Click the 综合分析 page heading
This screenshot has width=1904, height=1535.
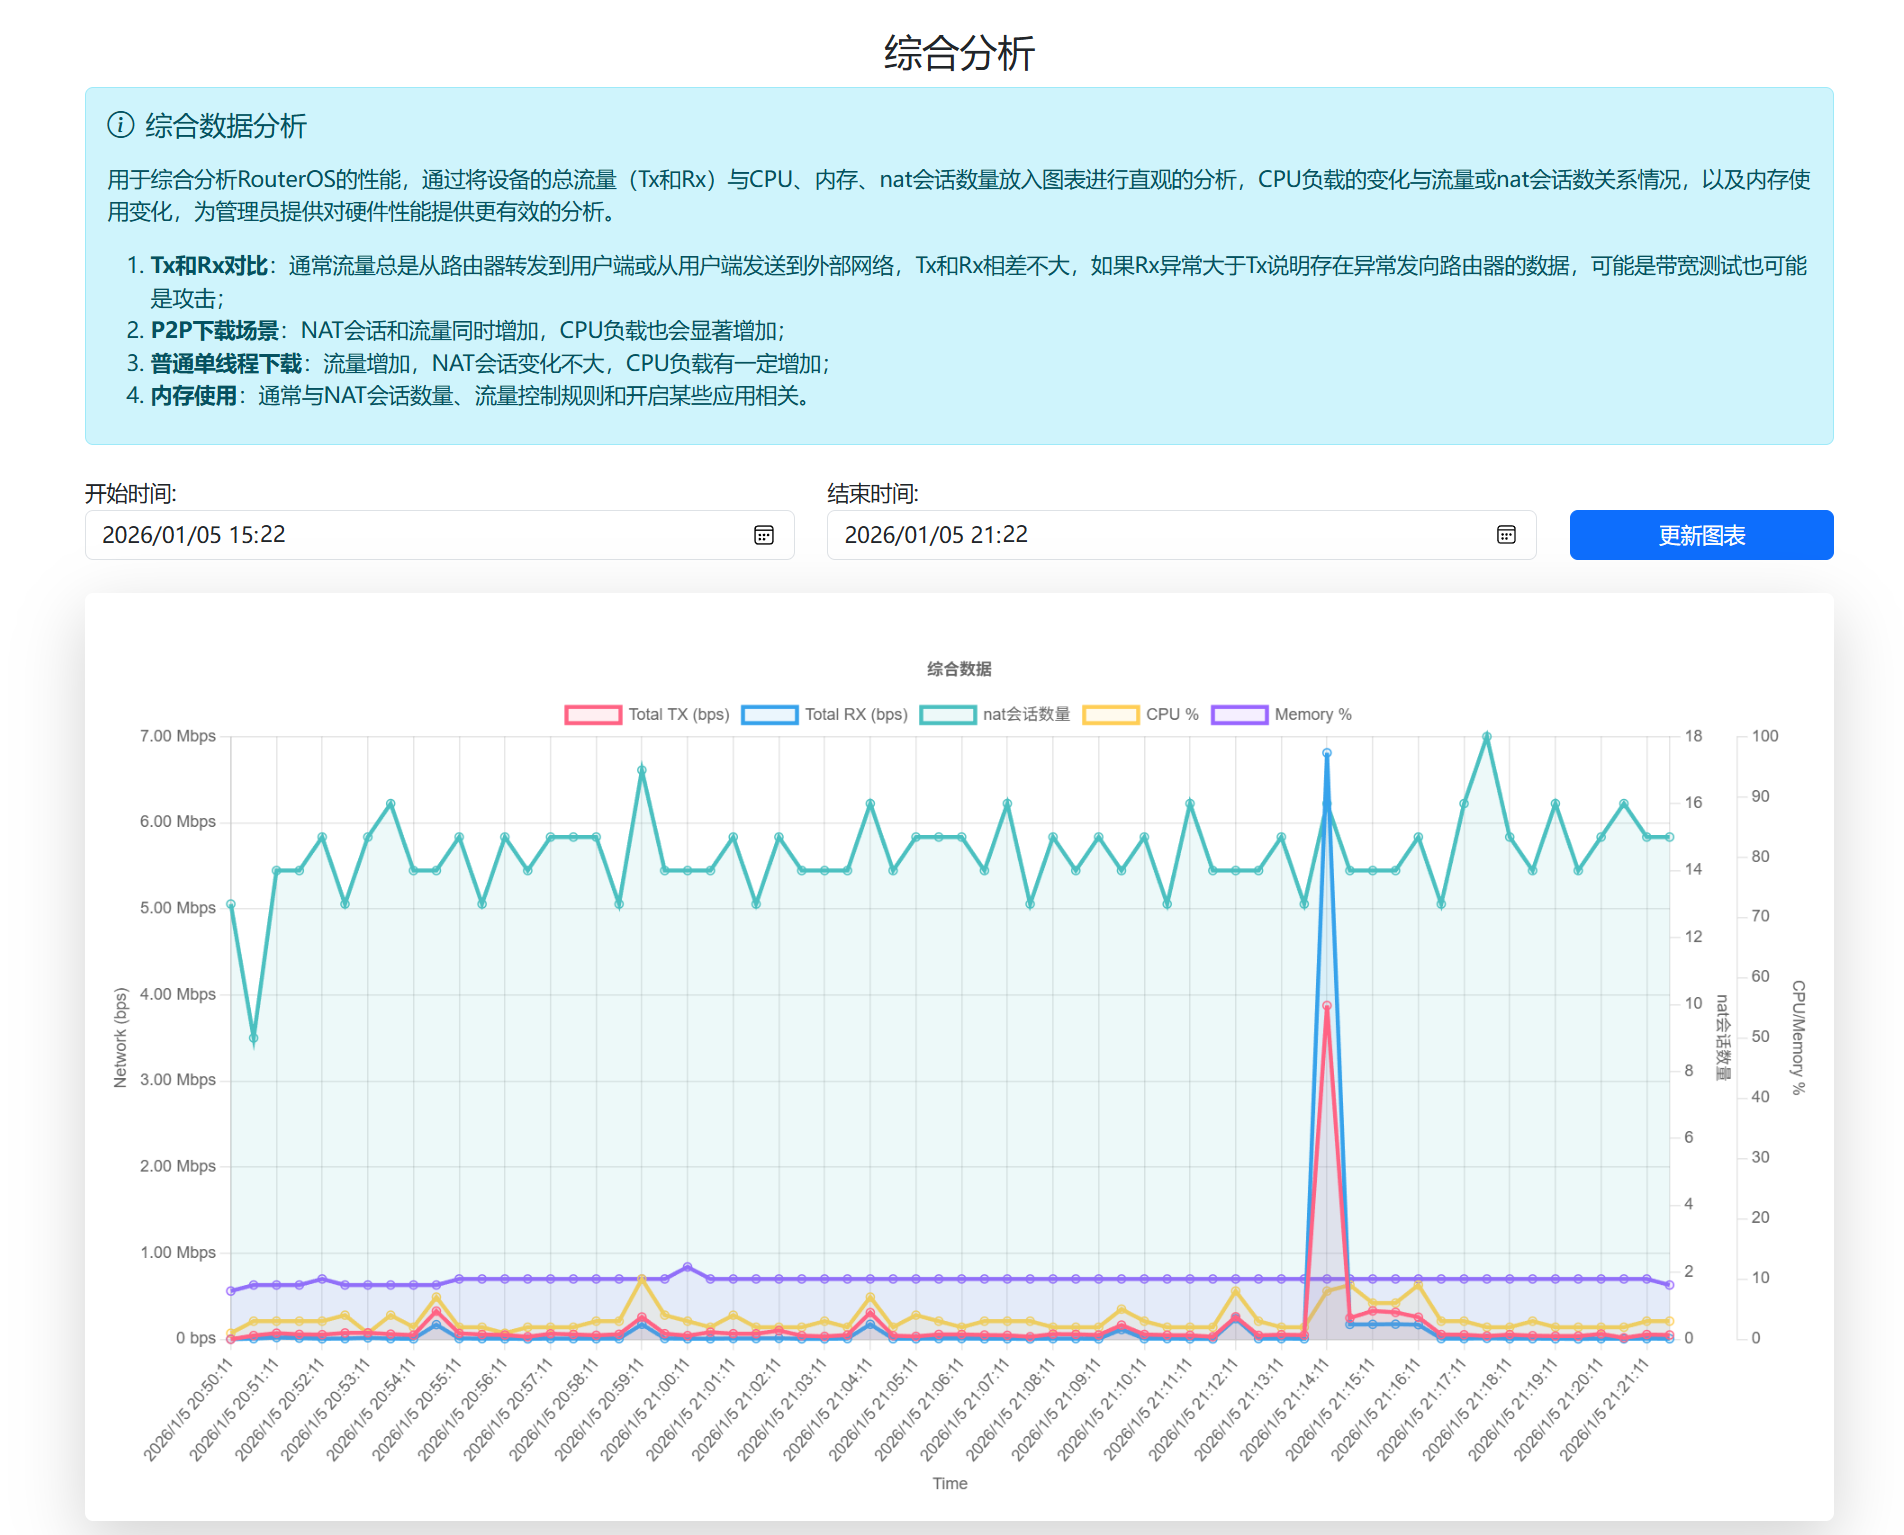958,53
